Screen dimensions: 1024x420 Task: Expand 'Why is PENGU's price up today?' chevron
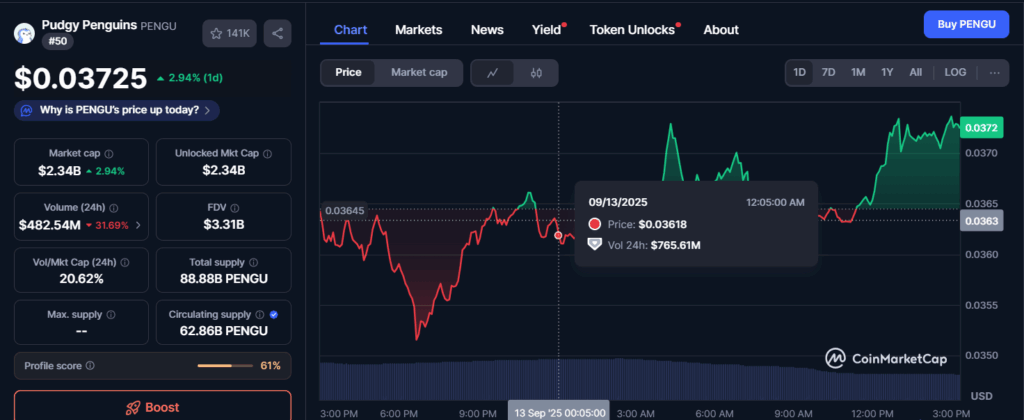pos(207,111)
